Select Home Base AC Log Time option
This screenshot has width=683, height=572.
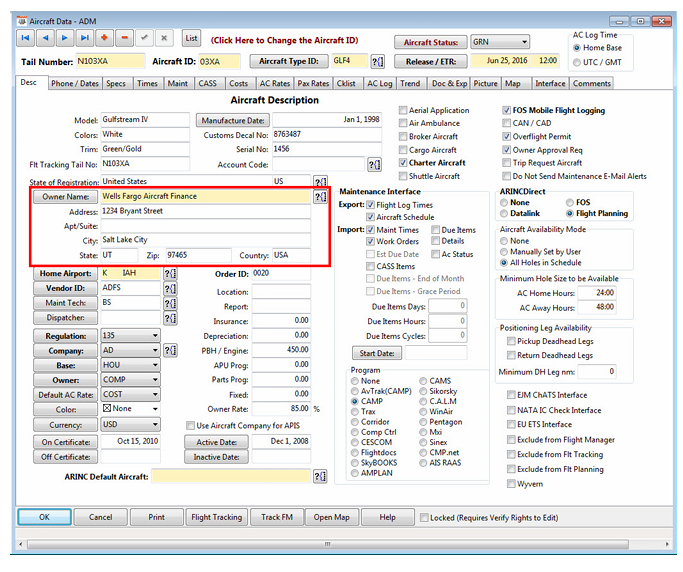point(577,48)
